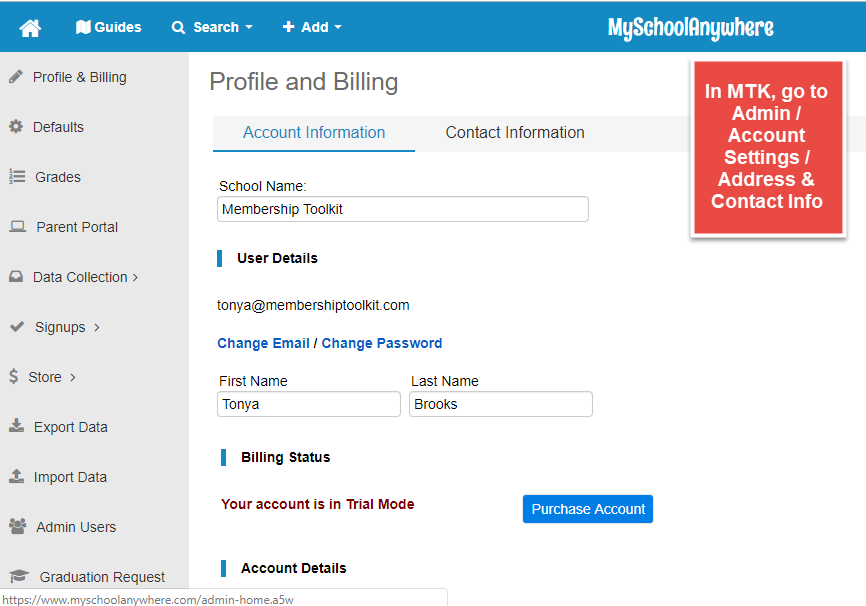Click the Profile and Billing page title
This screenshot has width=866, height=606.
[304, 82]
